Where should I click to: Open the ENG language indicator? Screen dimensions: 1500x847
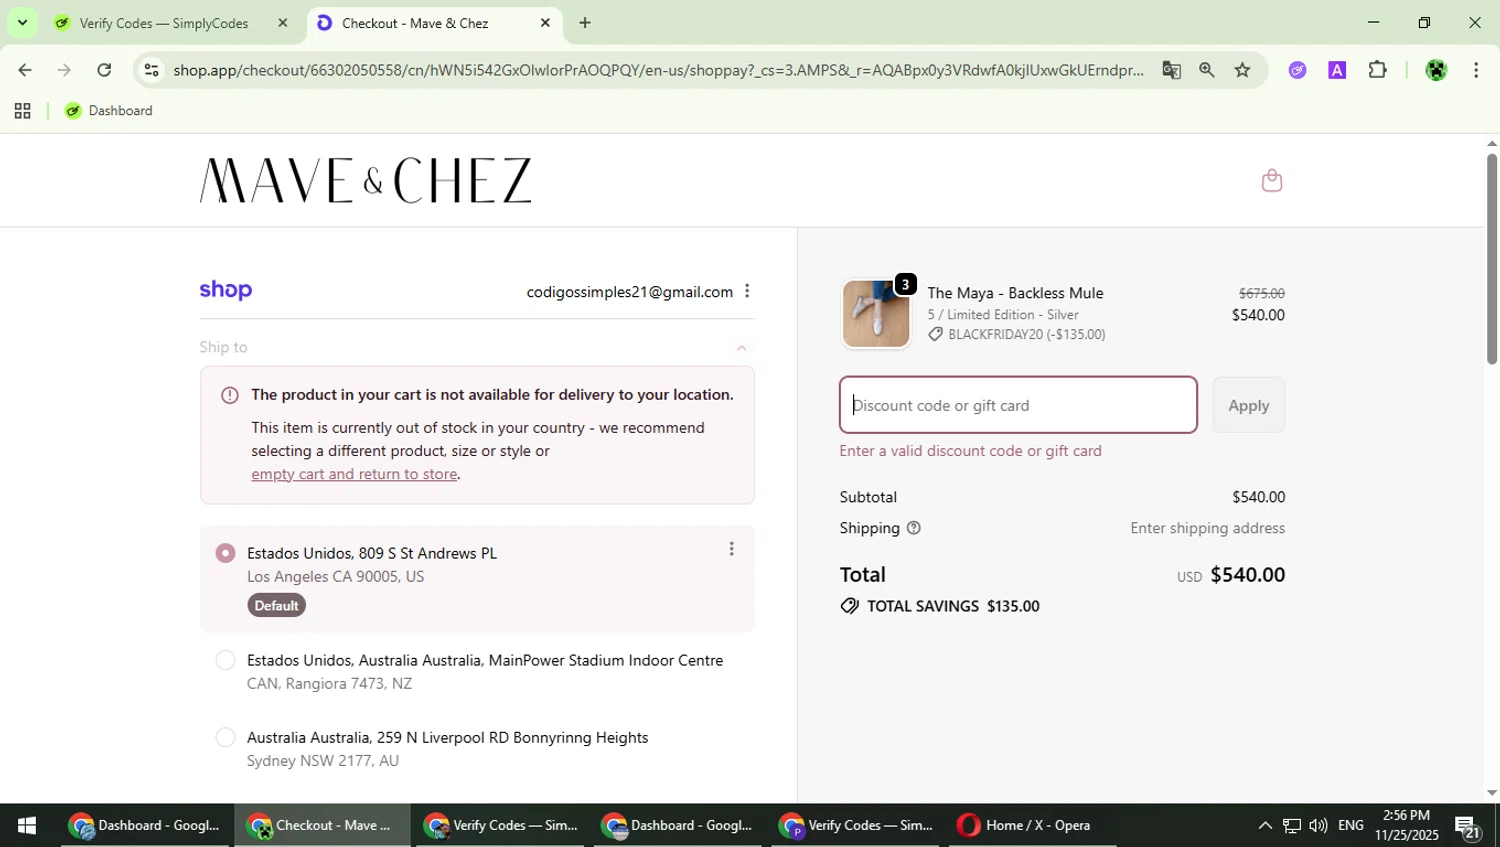click(1350, 825)
